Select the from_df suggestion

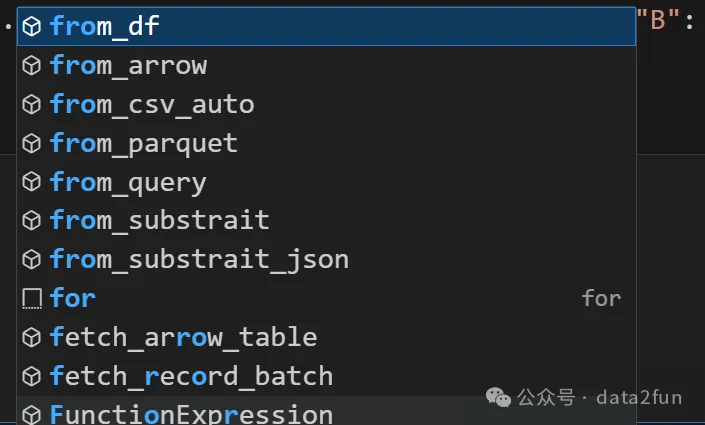[x=104, y=27]
